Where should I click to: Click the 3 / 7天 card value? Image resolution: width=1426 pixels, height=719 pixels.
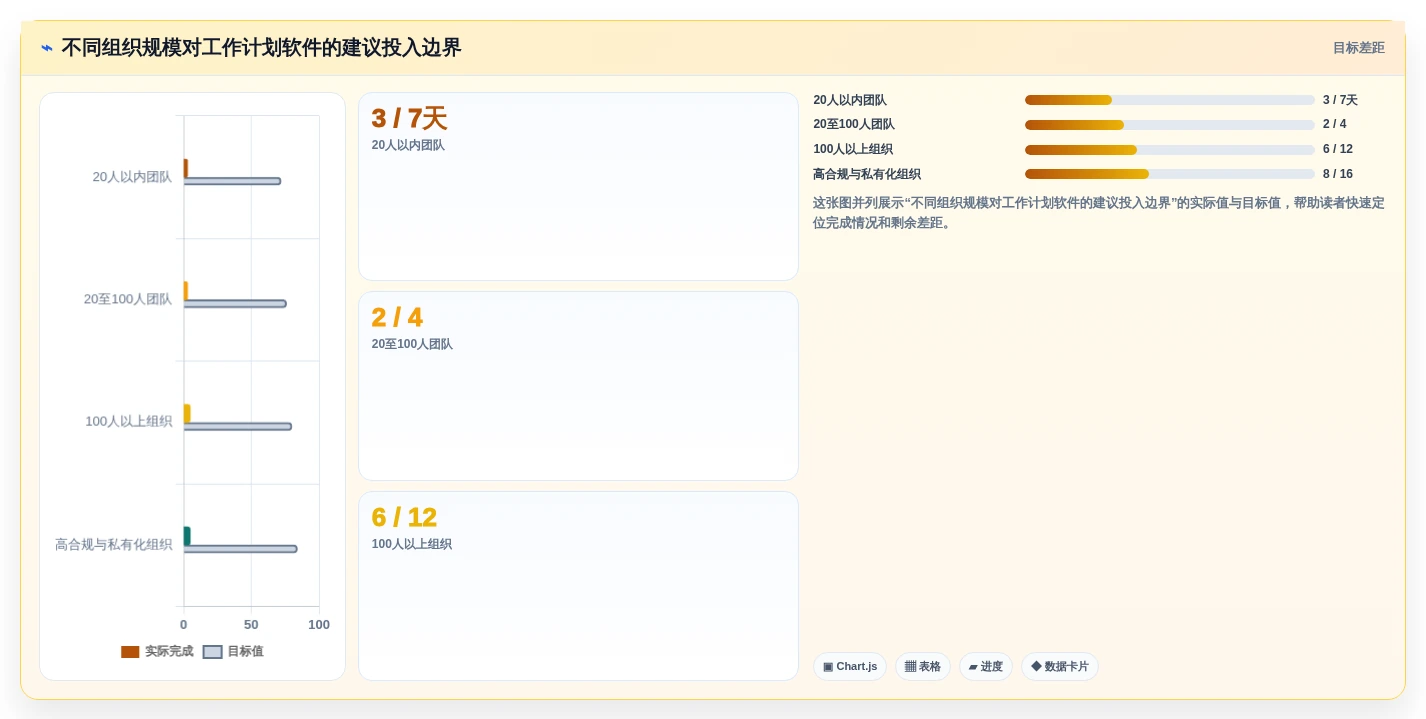pos(409,119)
